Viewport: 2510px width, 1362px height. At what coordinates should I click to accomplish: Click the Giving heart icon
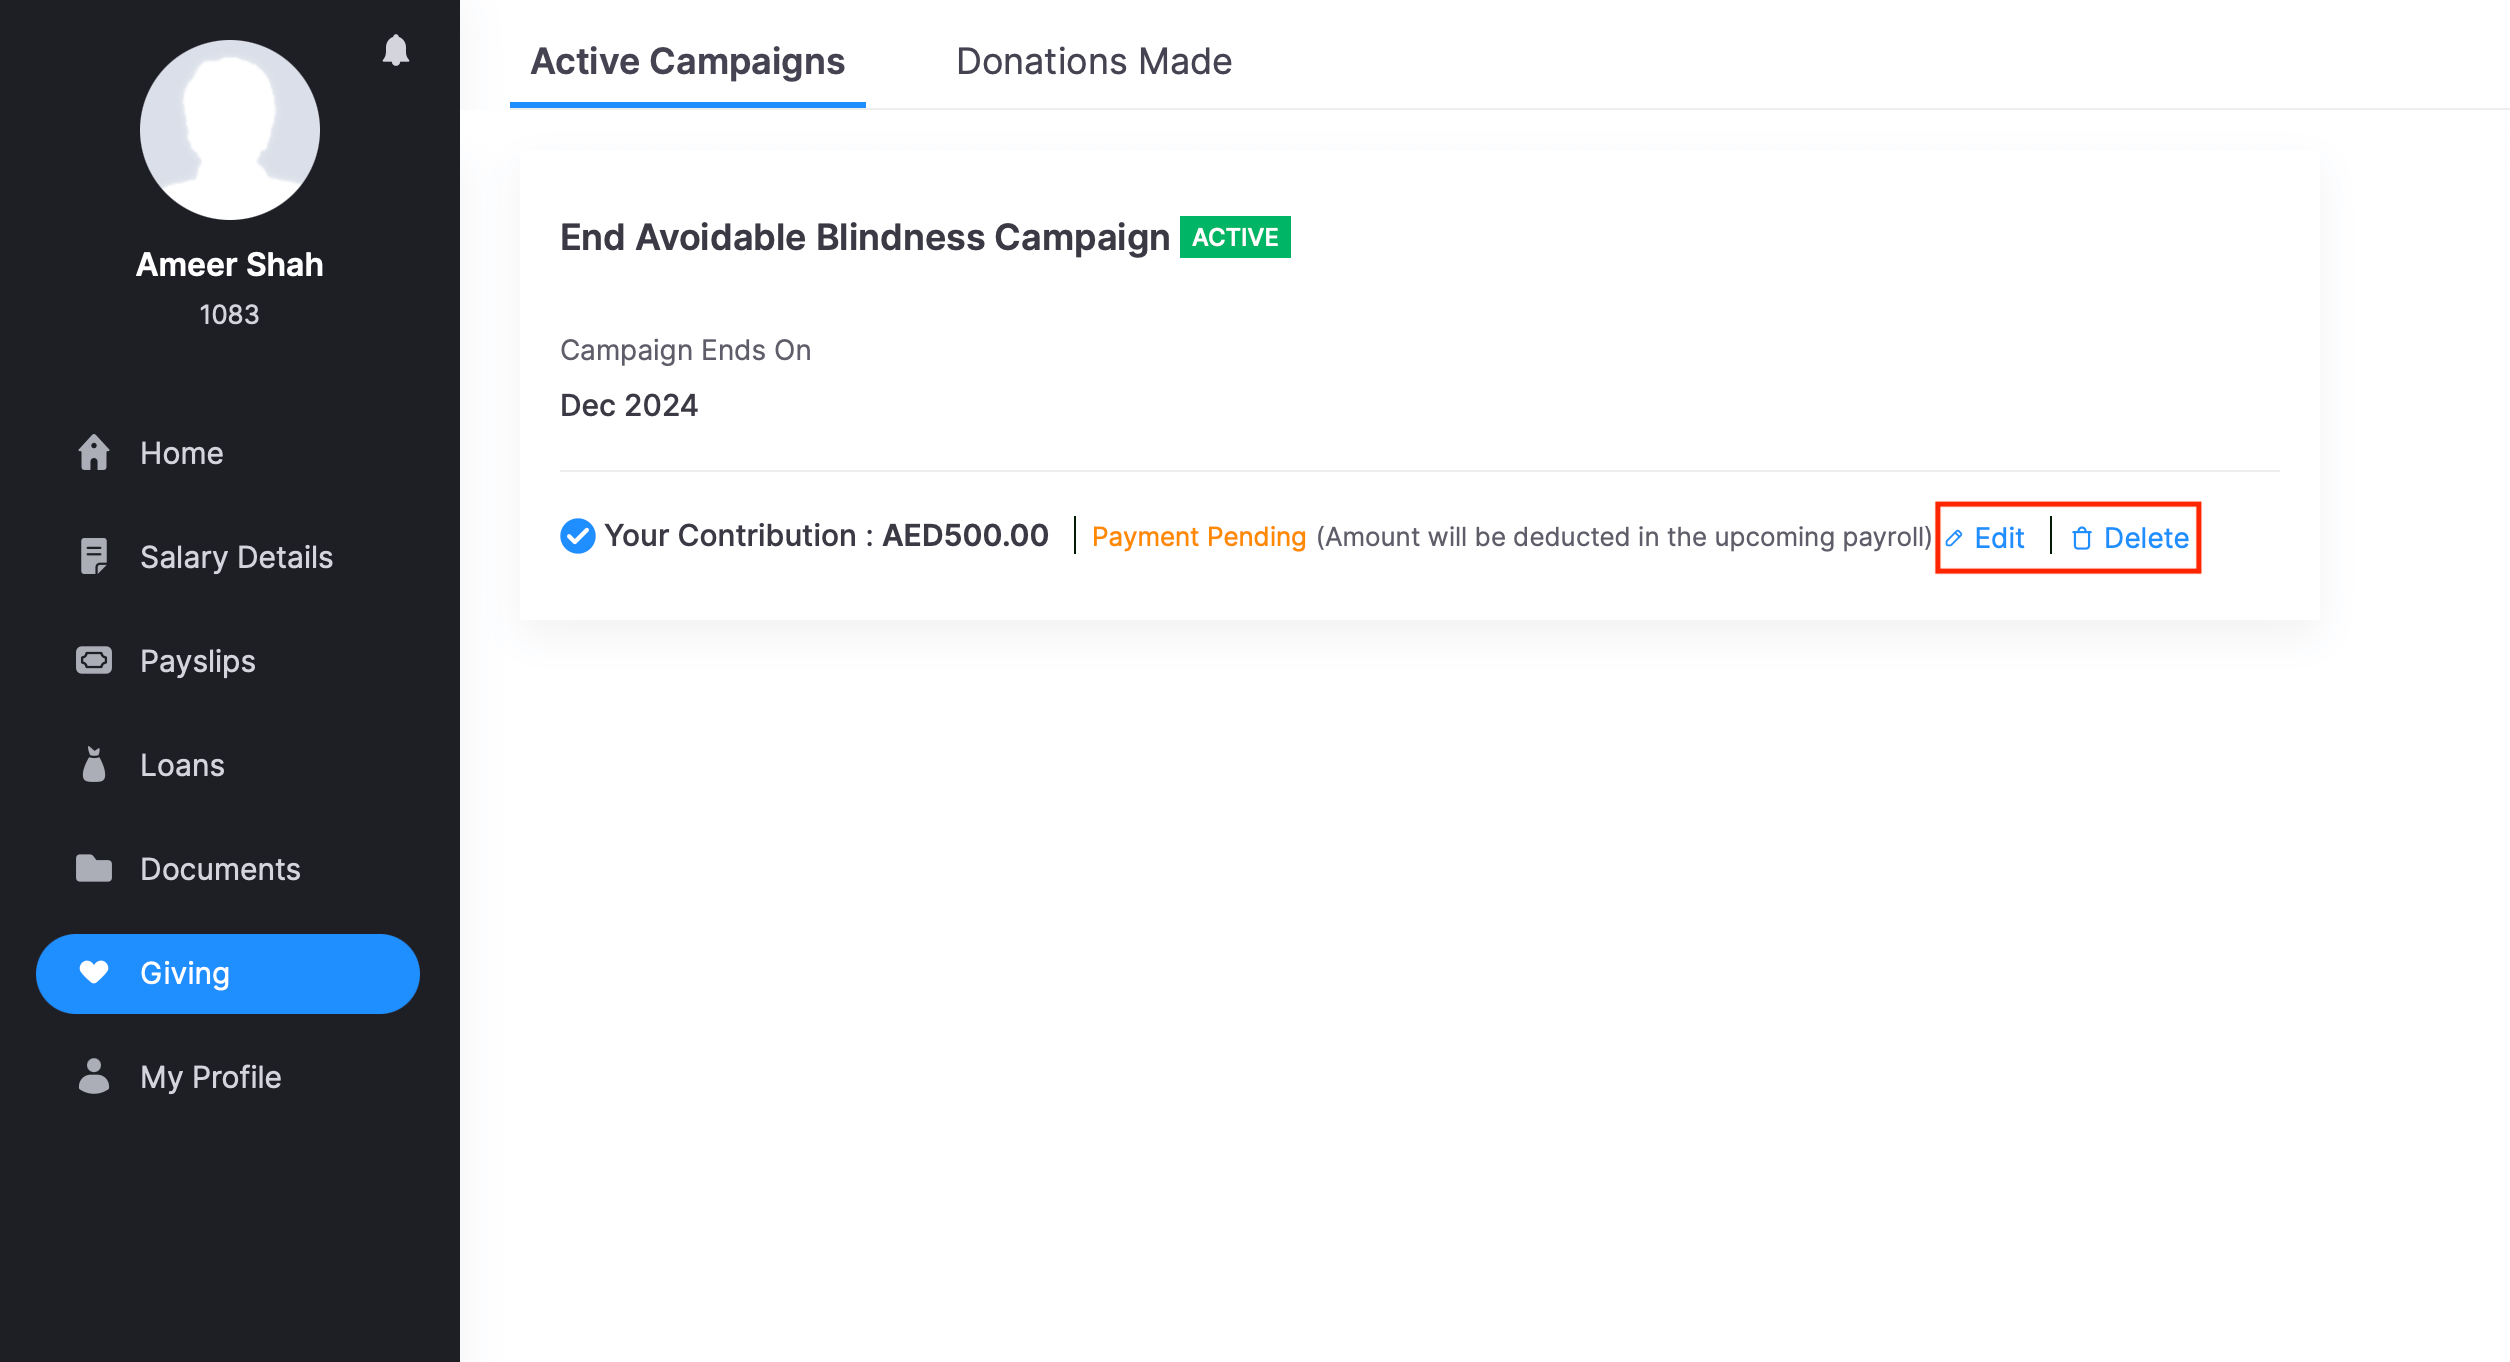[x=94, y=973]
